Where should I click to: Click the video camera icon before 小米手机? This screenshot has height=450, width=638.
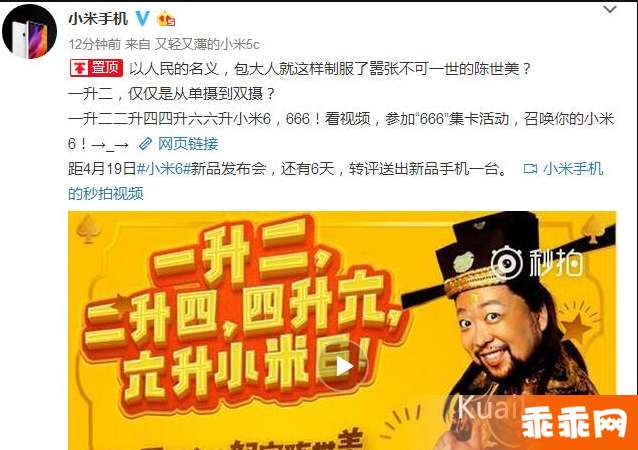coord(530,168)
